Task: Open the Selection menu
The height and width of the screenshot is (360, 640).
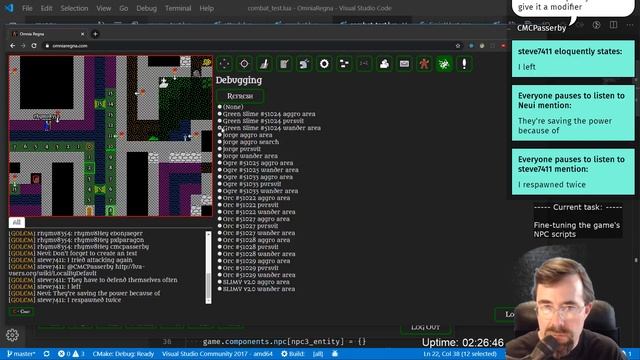Action: click(74, 8)
